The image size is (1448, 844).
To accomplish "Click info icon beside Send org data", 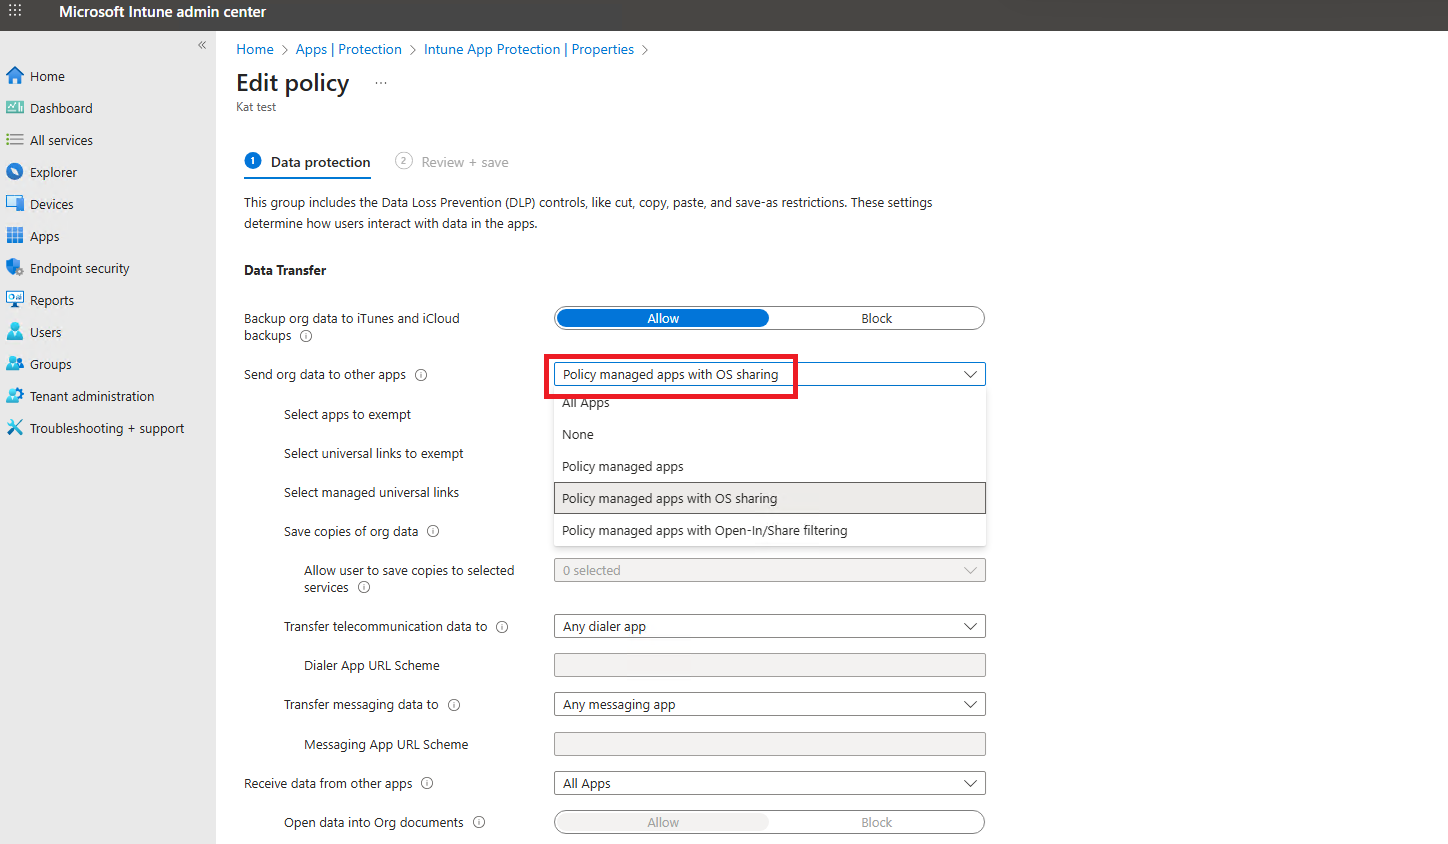I will 421,375.
